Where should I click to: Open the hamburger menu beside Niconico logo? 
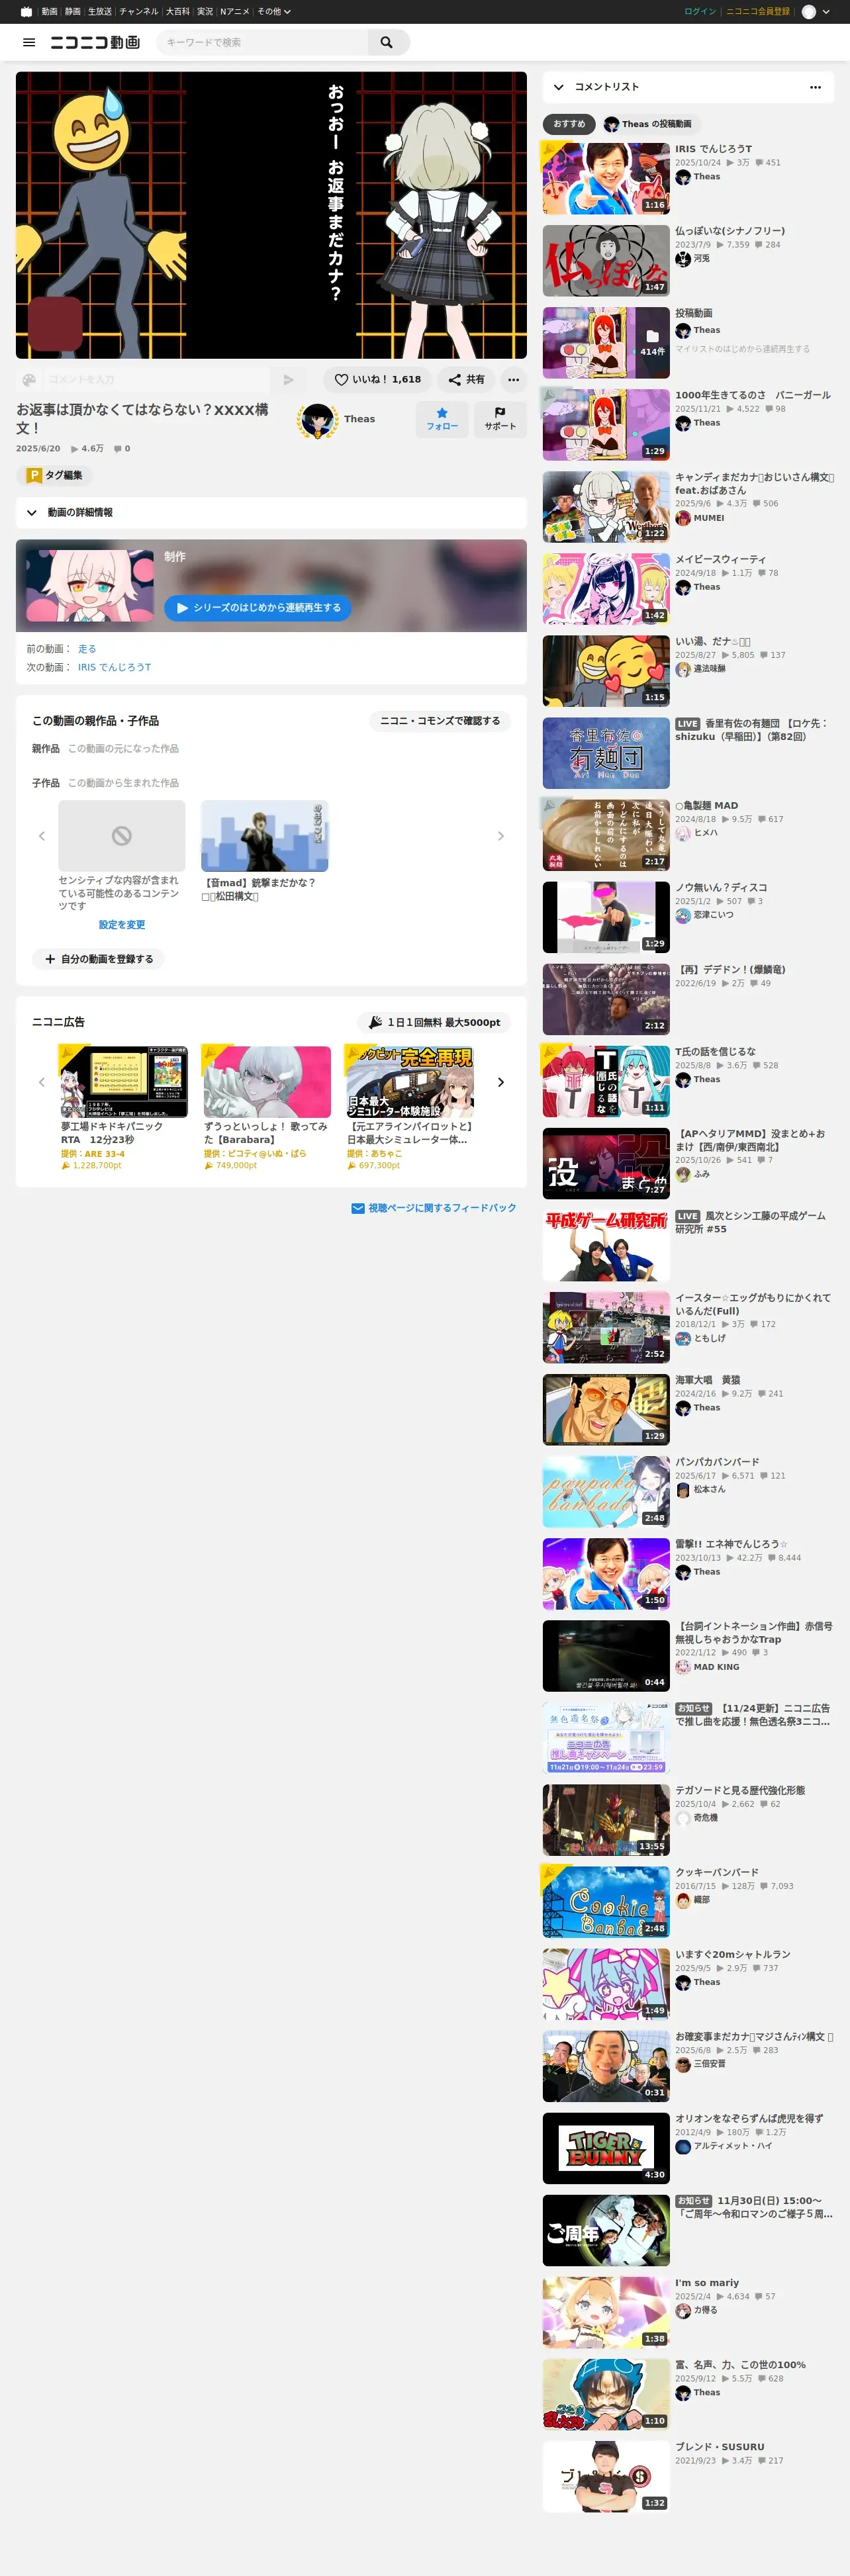[x=29, y=42]
